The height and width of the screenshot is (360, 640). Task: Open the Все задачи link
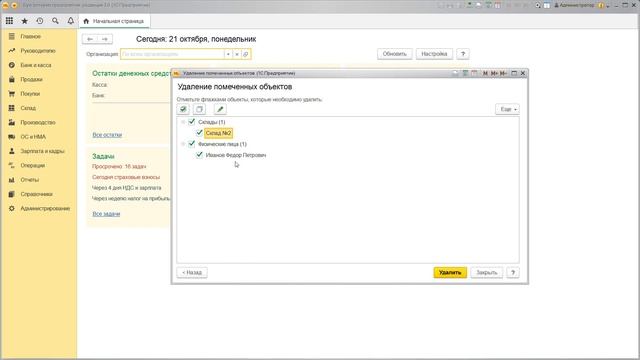click(106, 213)
